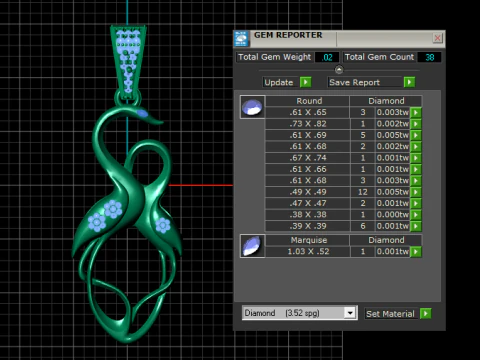This screenshot has width=480, height=360.
Task: Click the green arrow for .61 X .65 row
Action: pyautogui.click(x=416, y=112)
